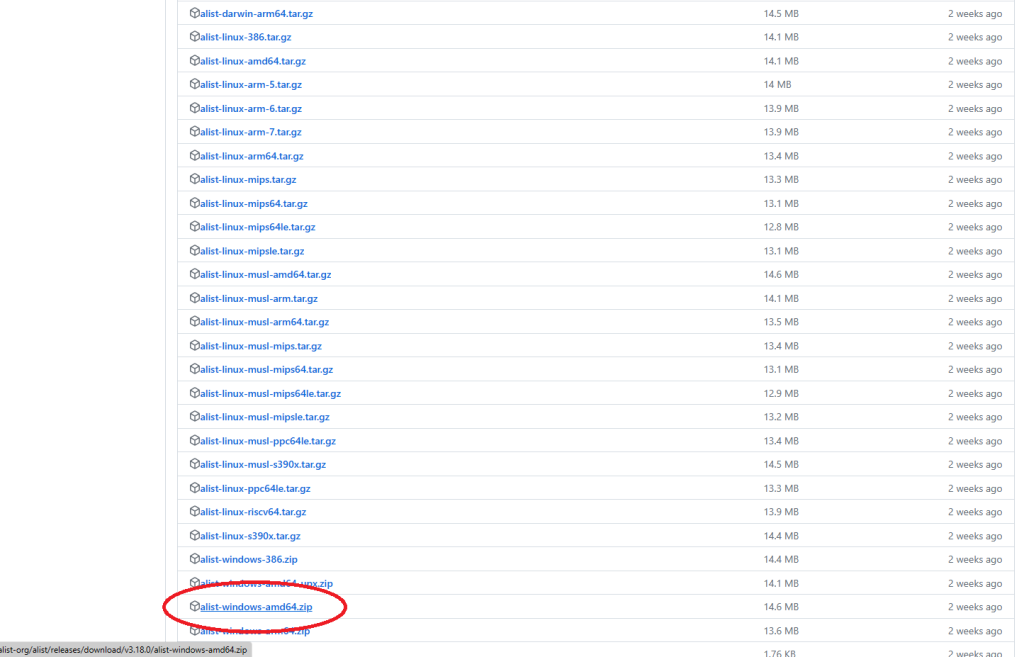Click package icon beside alist-linux-riscv64.tar.gz
Screen dimensions: 1024x657
[194, 512]
